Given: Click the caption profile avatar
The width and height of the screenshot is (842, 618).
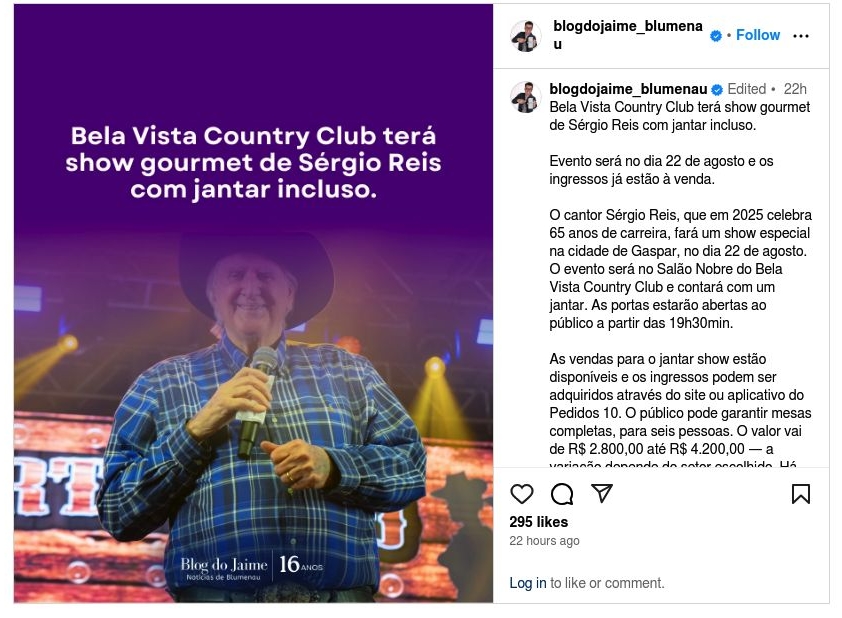Looking at the screenshot, I should (x=525, y=97).
